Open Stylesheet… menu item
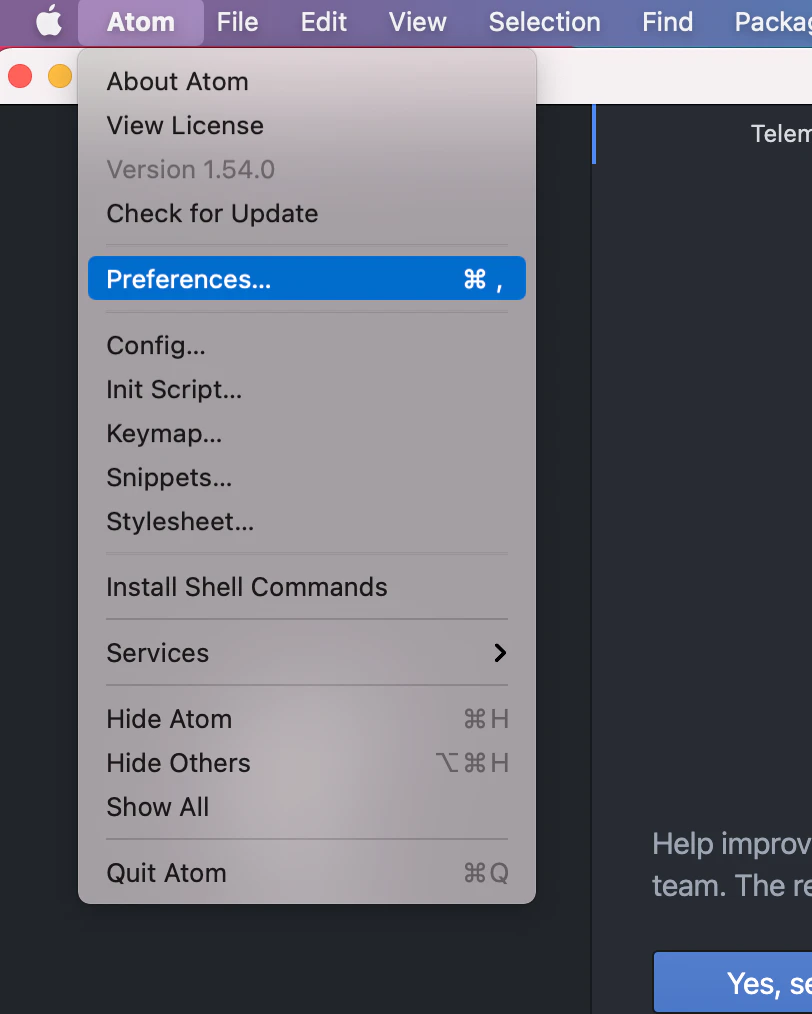812x1014 pixels. point(307,521)
